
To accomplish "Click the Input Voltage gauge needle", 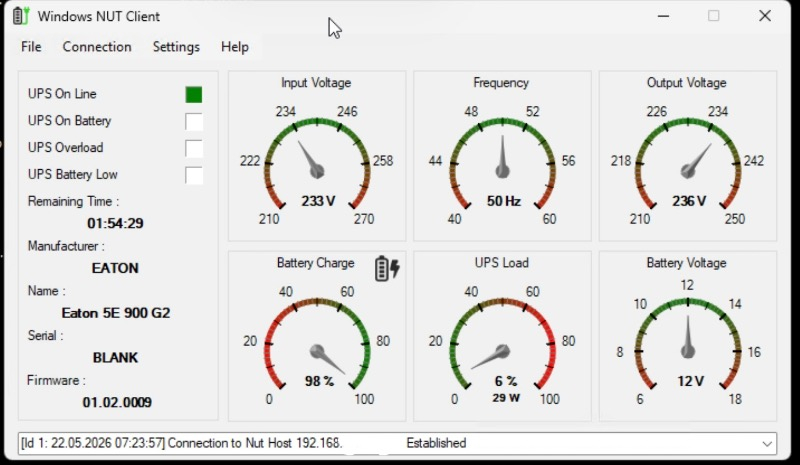I will pos(311,160).
